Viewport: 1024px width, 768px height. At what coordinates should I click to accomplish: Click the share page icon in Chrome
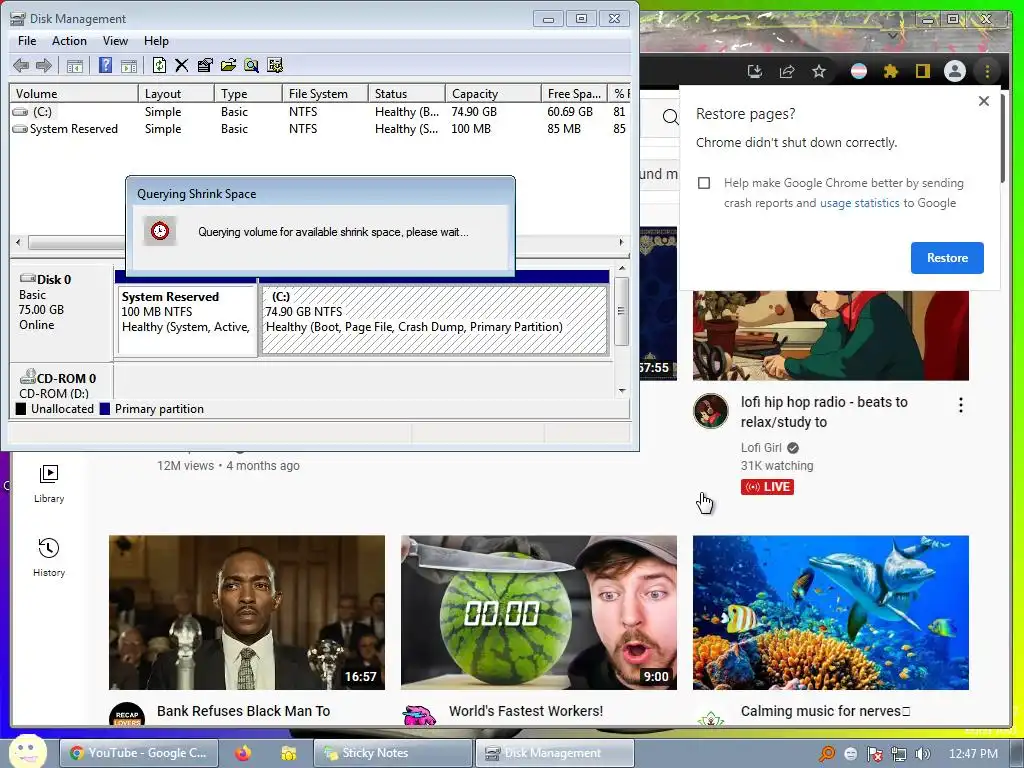pyautogui.click(x=787, y=71)
